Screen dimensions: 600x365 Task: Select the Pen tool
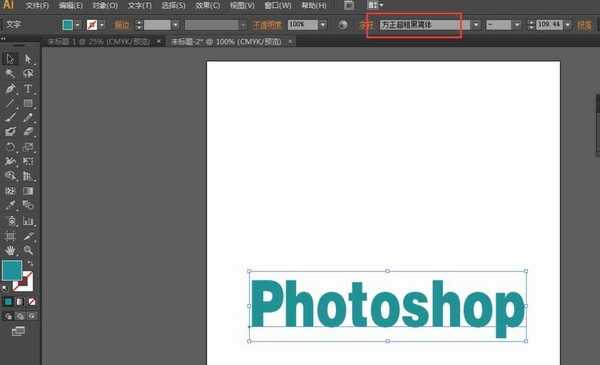[10, 88]
